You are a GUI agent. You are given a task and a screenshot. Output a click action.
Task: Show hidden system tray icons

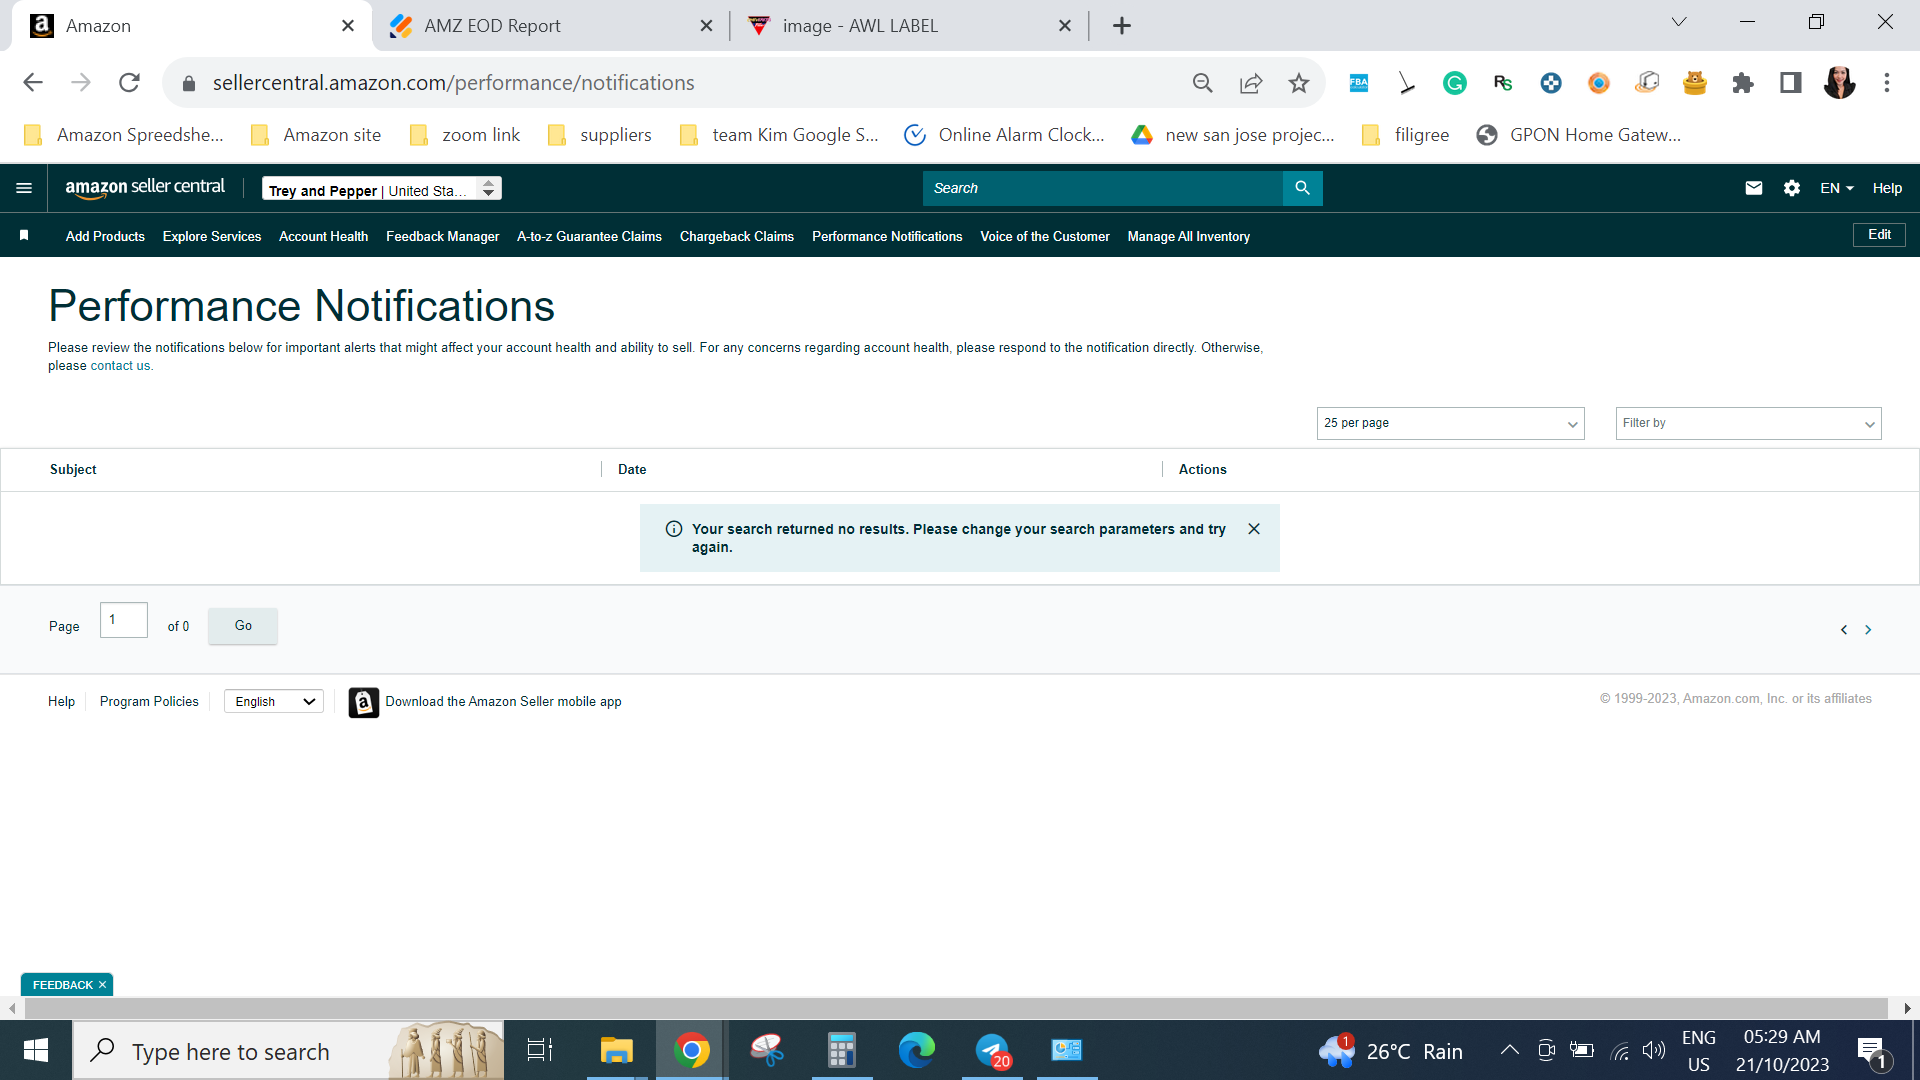click(1510, 1050)
